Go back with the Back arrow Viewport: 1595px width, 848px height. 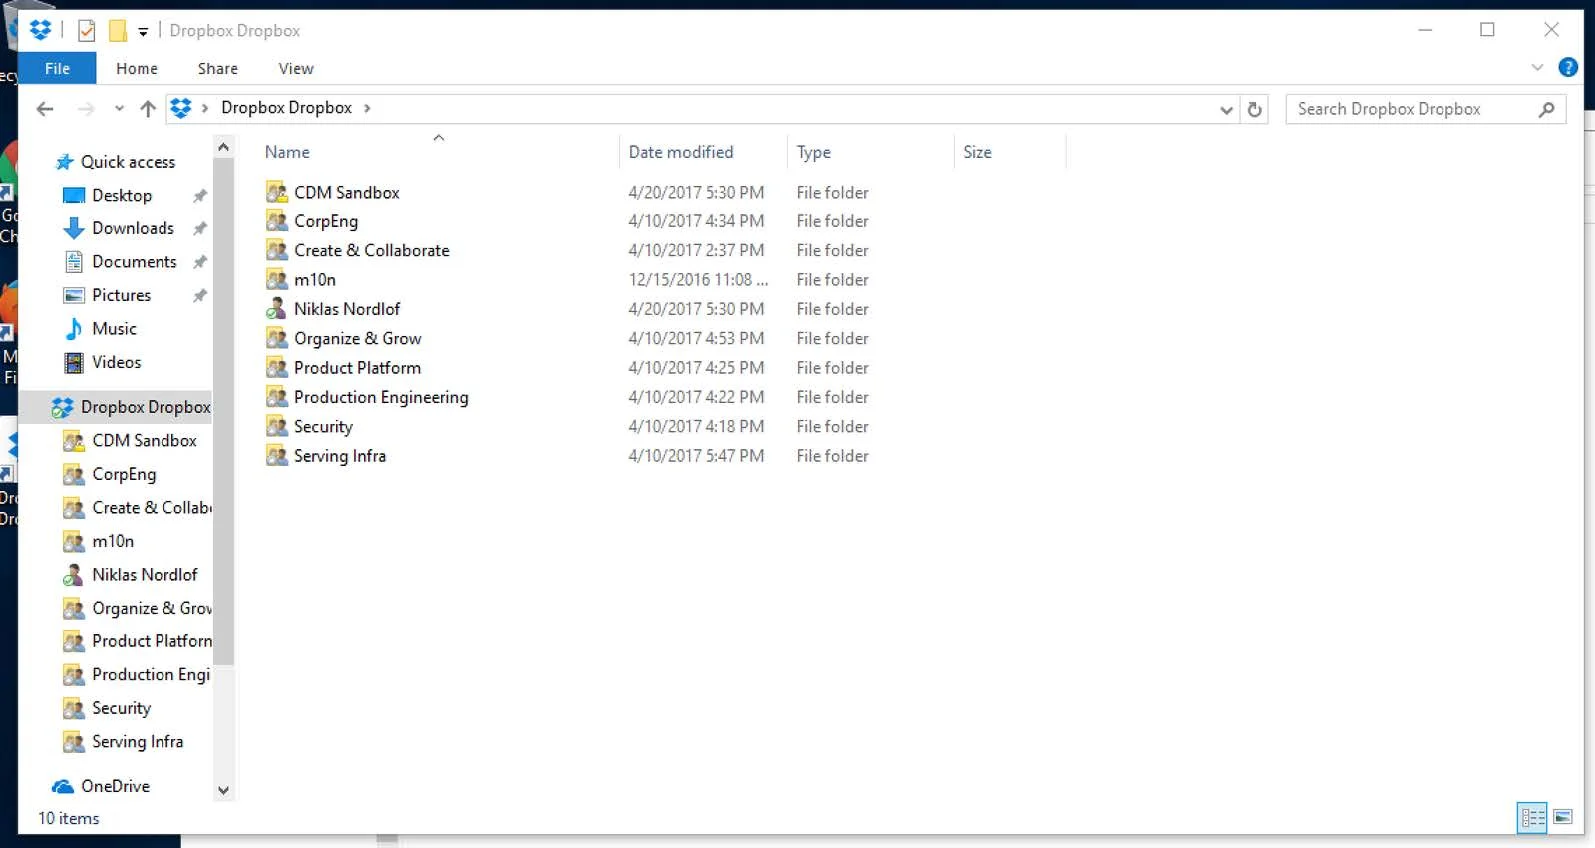click(x=45, y=109)
